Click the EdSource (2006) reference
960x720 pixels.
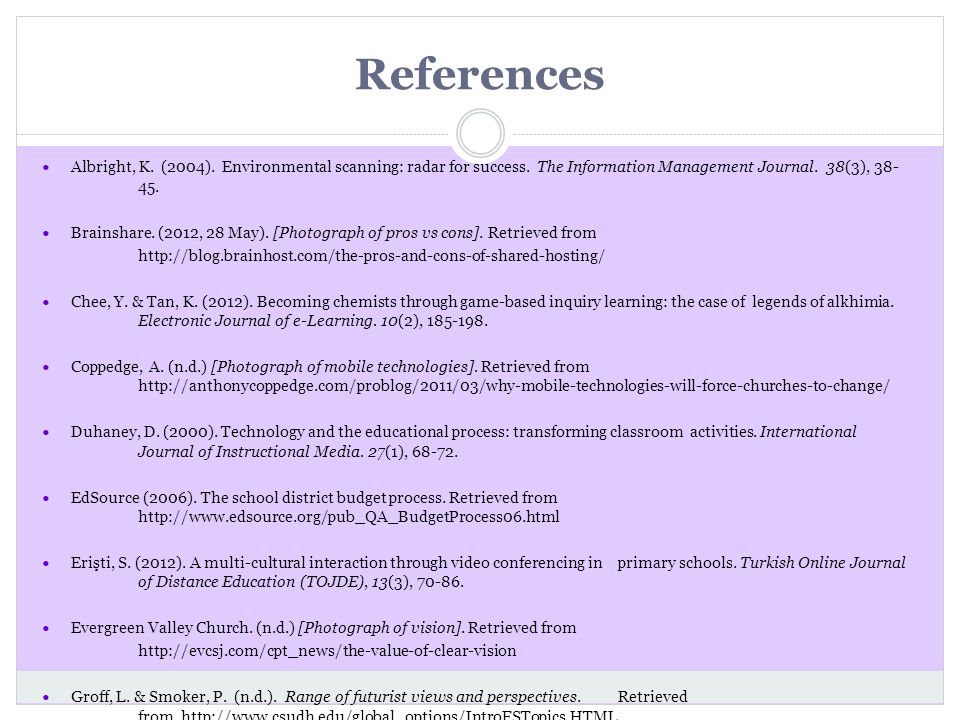tap(315, 507)
